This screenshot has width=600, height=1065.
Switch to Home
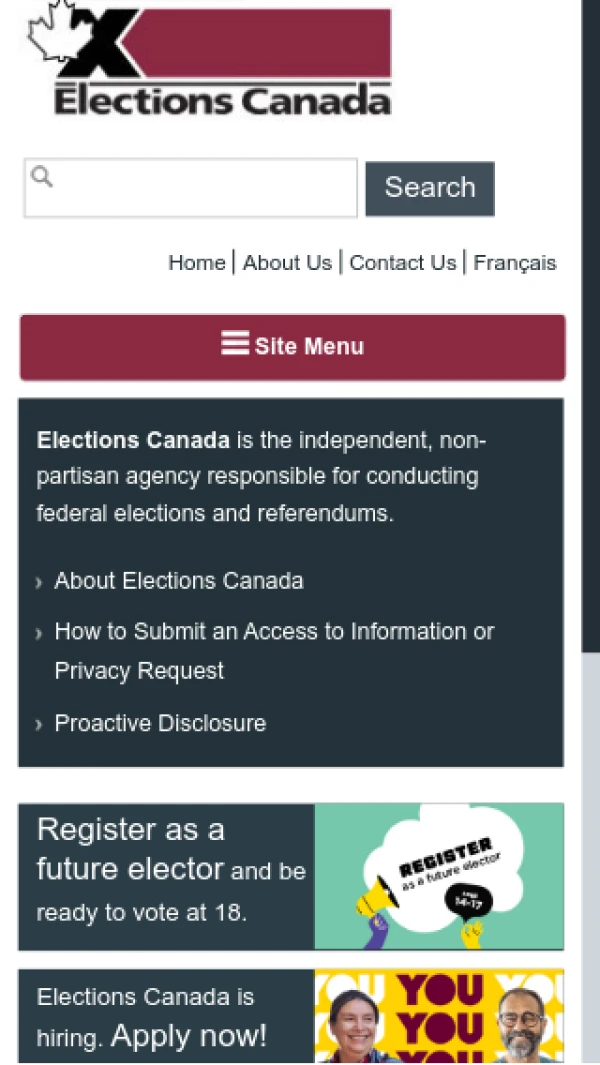196,262
